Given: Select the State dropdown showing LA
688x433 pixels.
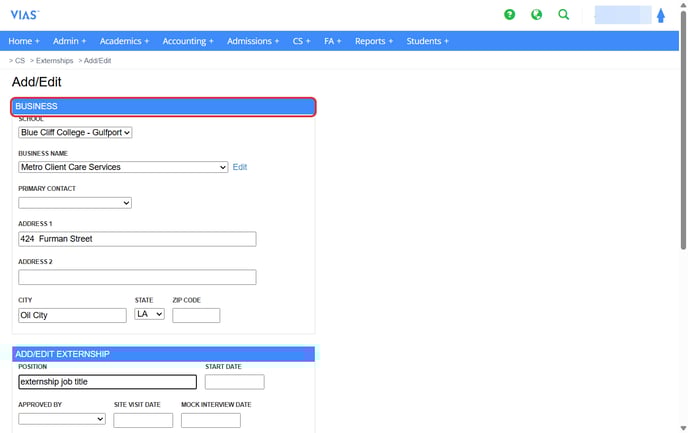Looking at the screenshot, I should (149, 314).
